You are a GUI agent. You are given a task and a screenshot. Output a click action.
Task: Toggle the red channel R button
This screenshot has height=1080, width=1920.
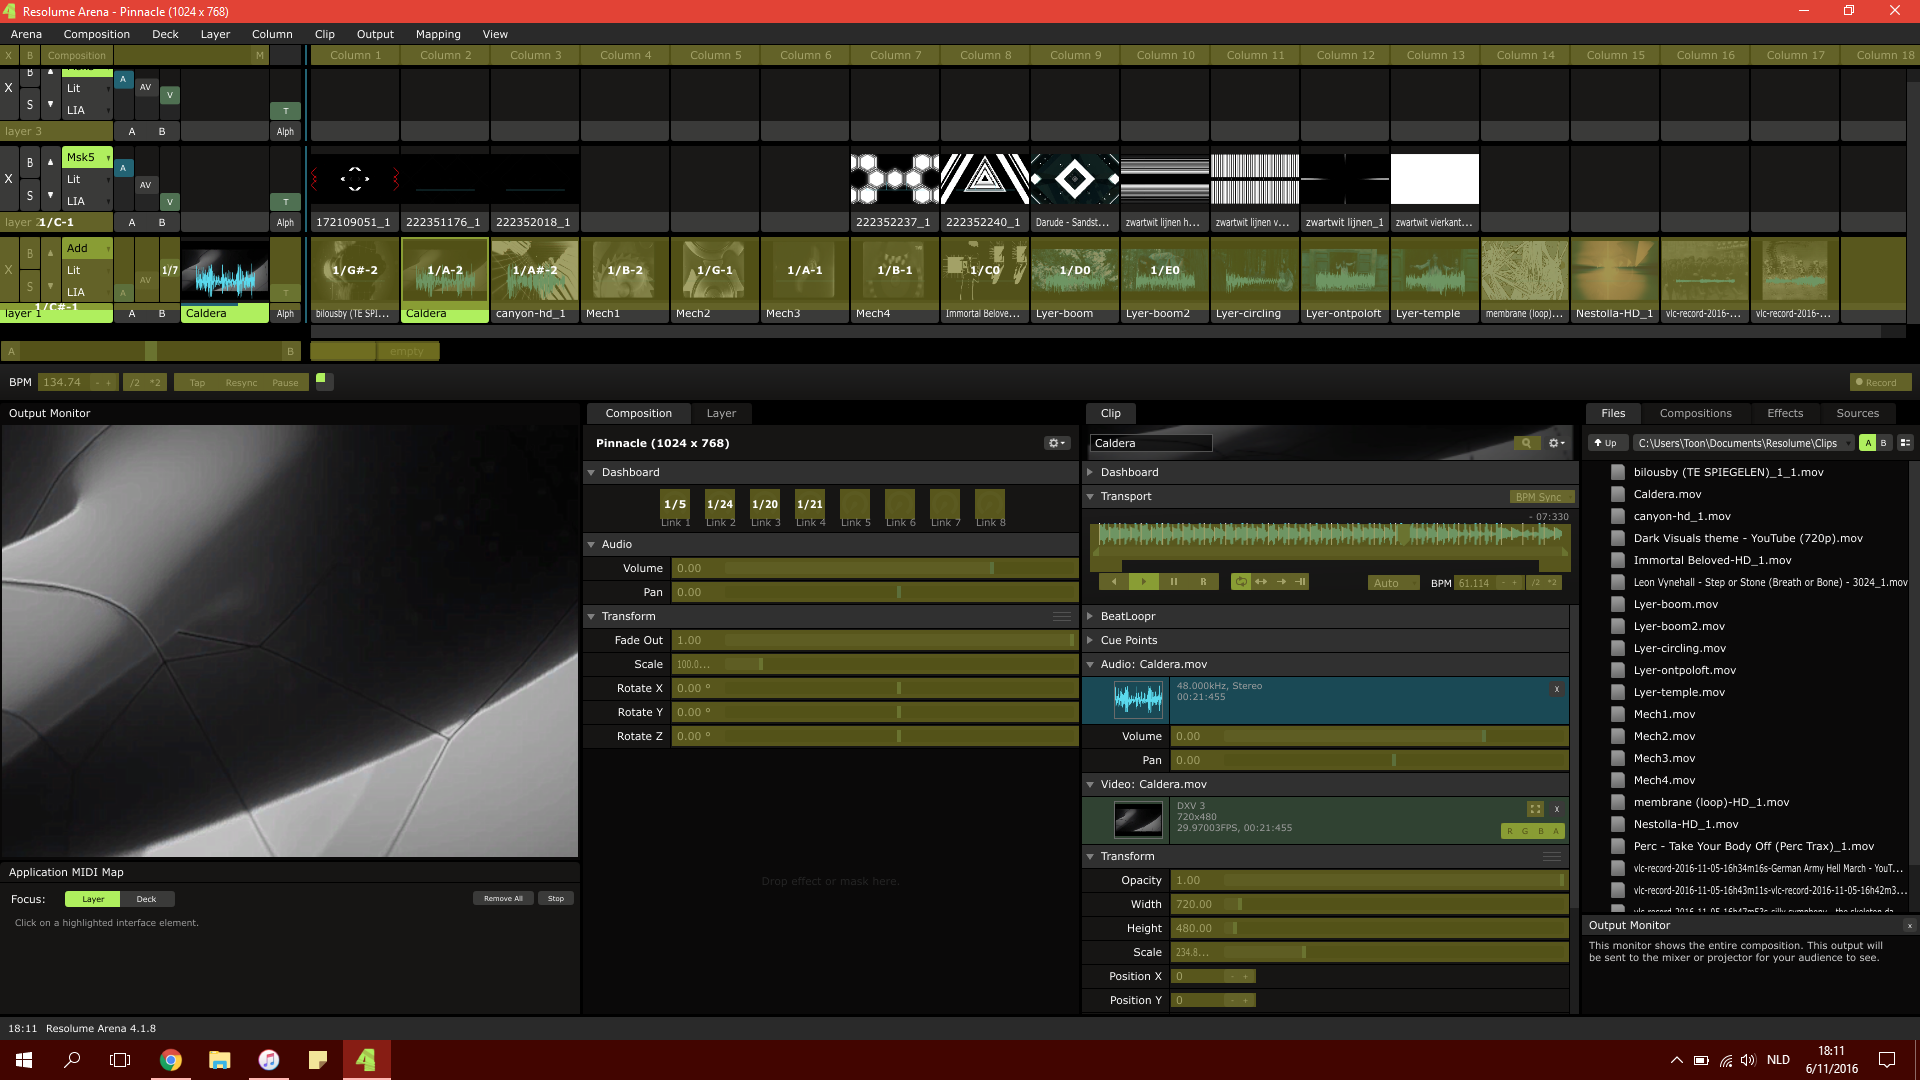click(x=1510, y=831)
